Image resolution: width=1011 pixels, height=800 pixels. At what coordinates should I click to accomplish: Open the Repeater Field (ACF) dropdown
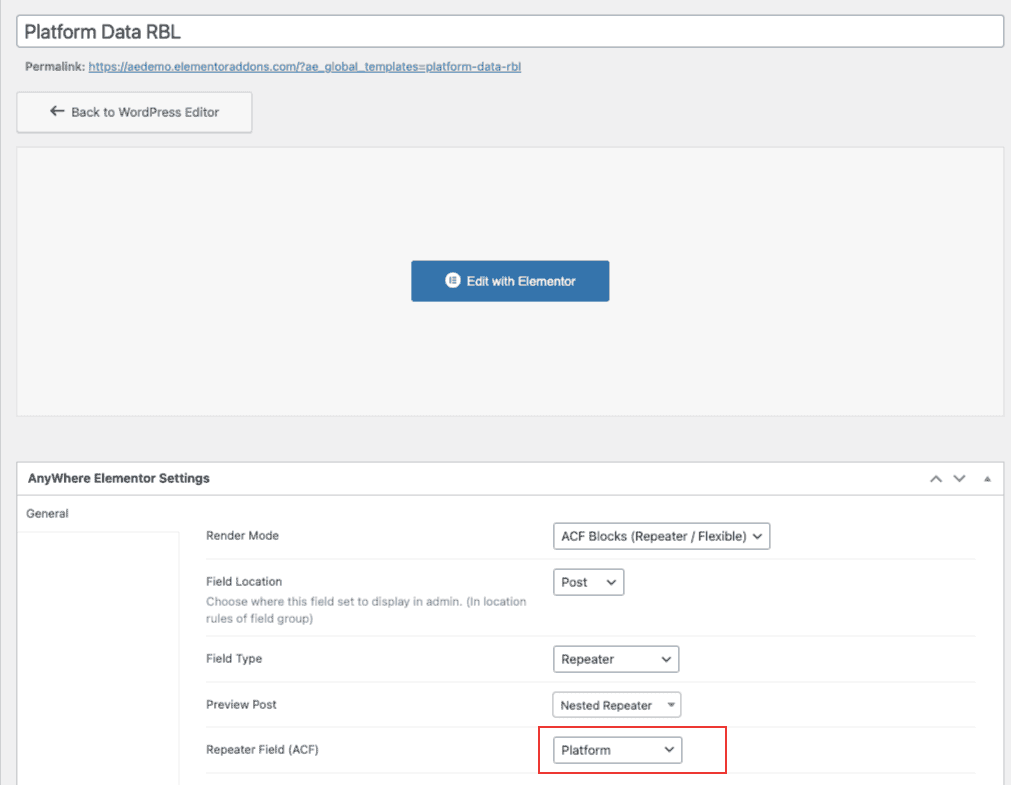[617, 750]
